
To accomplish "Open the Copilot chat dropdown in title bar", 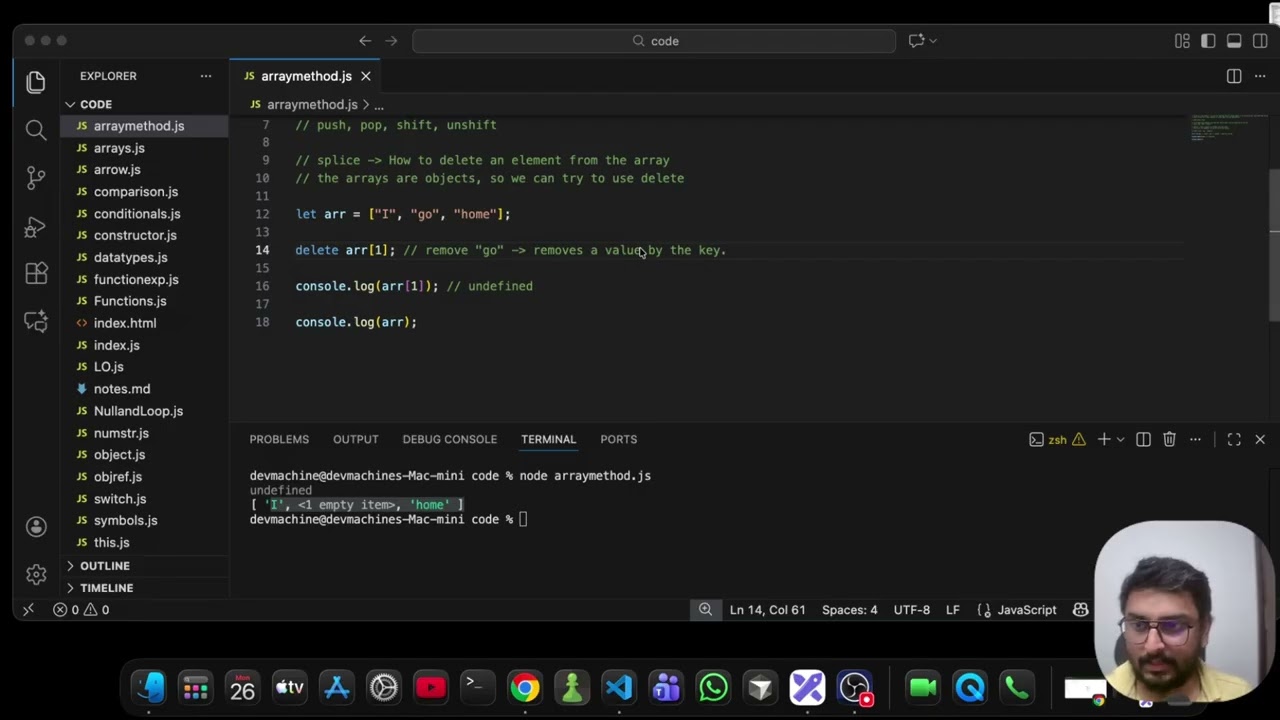I will click(922, 41).
